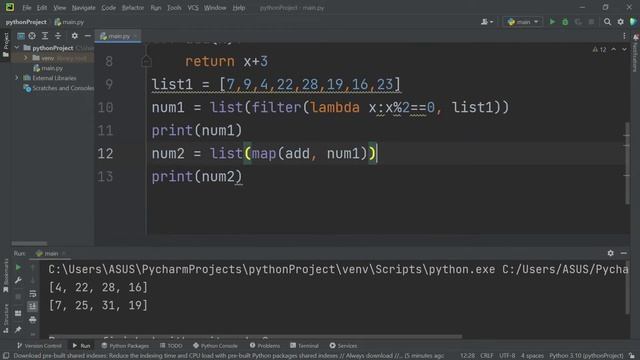This screenshot has height=360, width=640.
Task: Open the File menu
Action: pos(27,8)
